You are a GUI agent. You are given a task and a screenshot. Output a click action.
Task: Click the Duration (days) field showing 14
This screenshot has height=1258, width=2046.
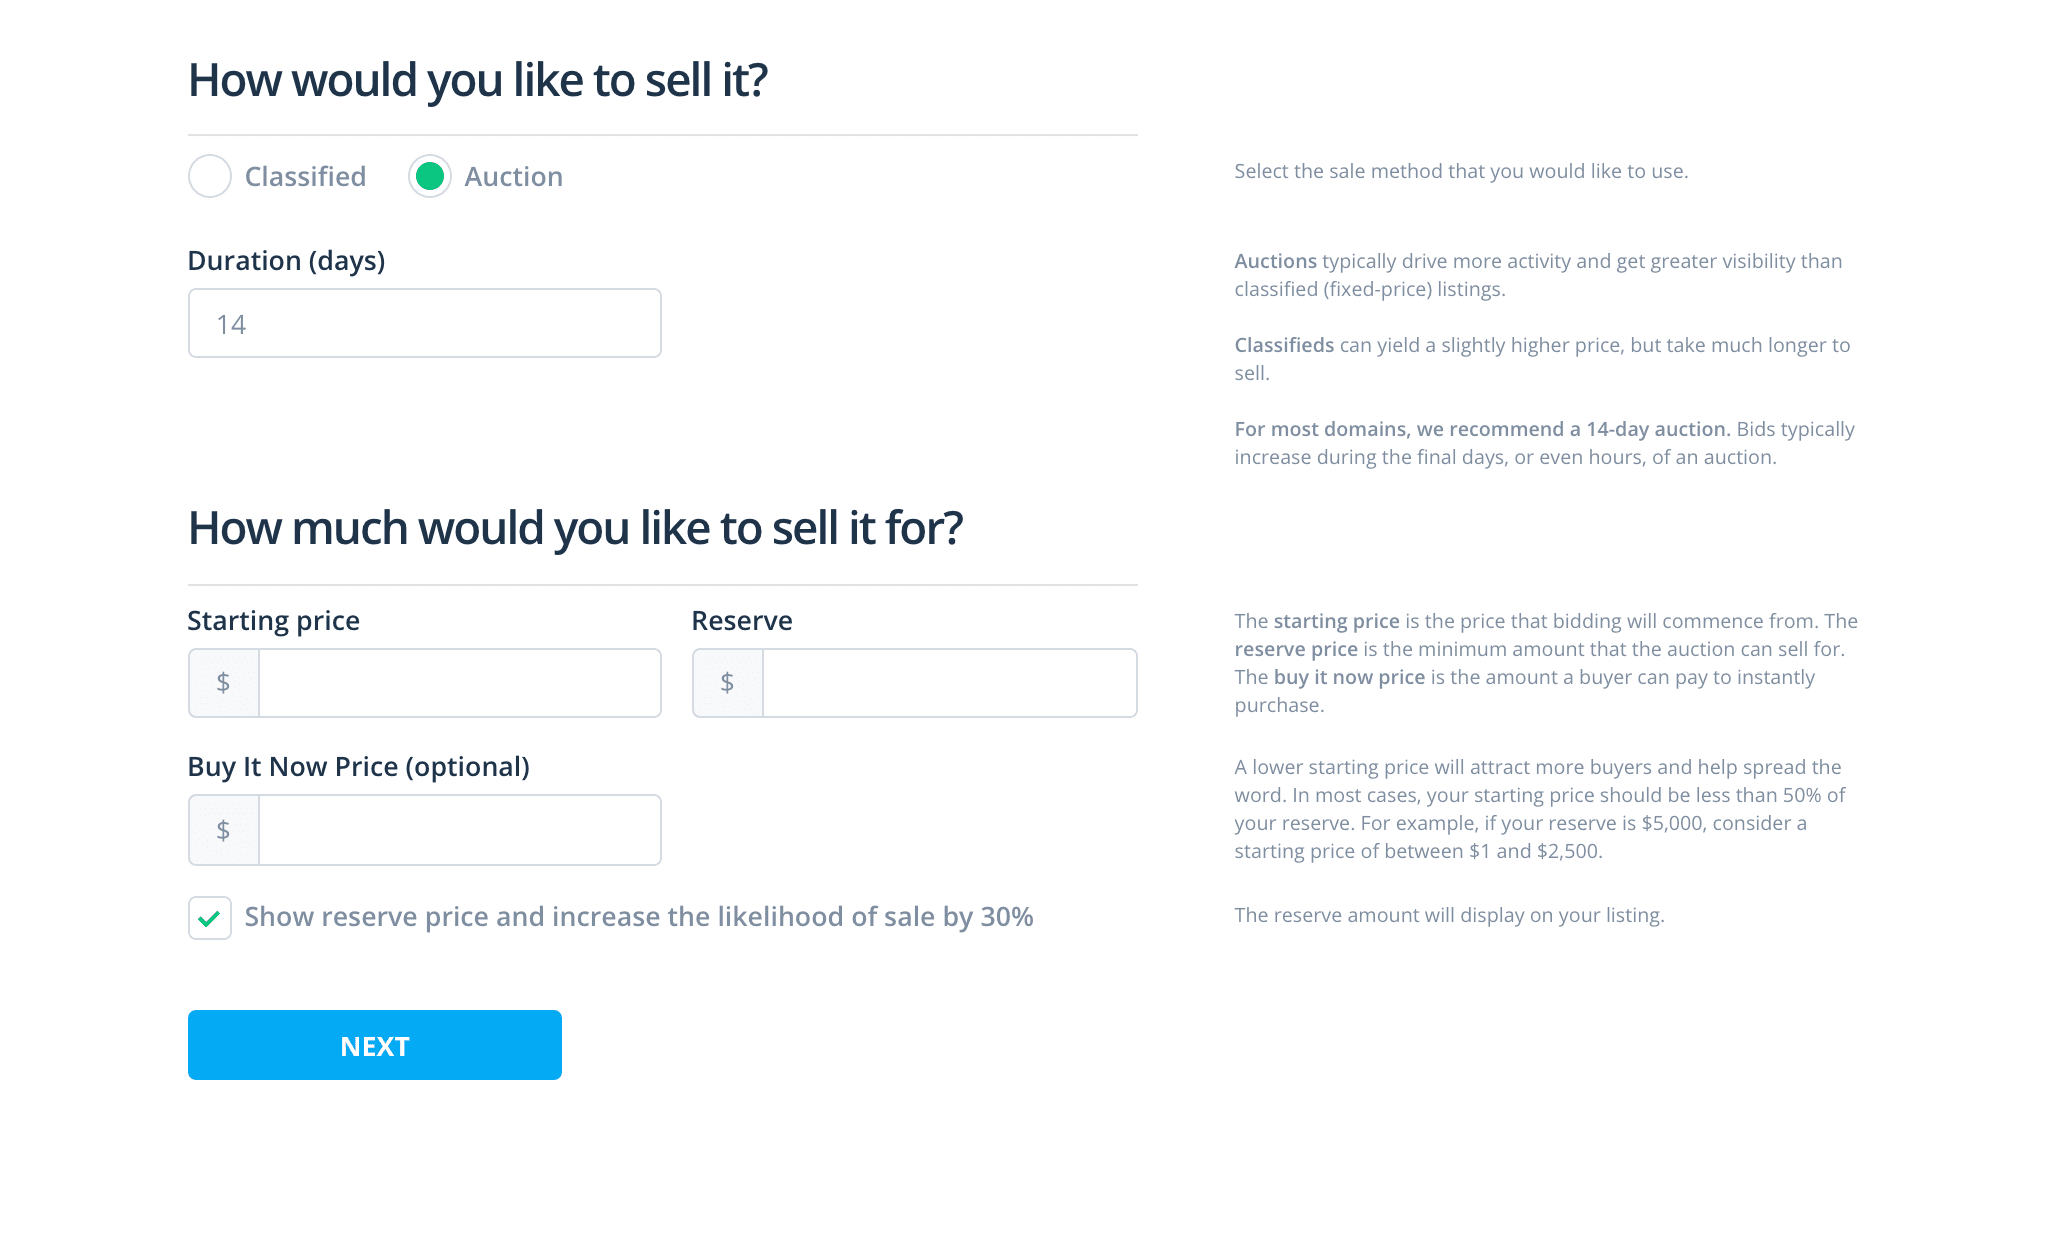424,322
